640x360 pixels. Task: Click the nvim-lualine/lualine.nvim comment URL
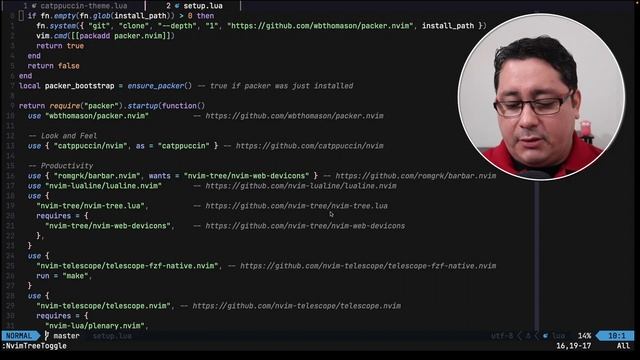[x=301, y=186]
